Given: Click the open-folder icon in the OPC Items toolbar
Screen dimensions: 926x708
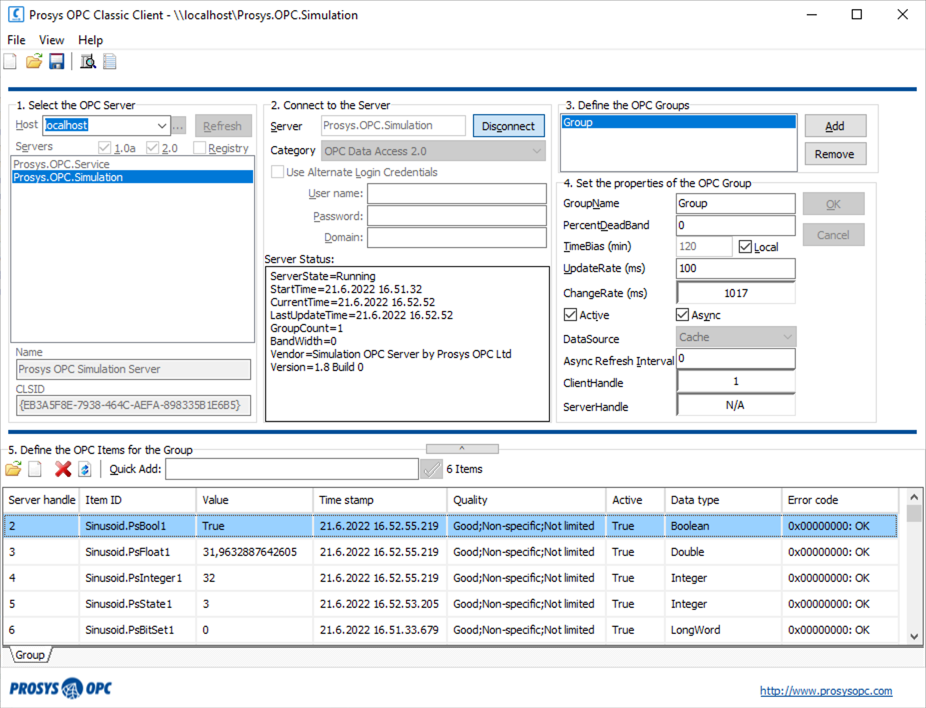Looking at the screenshot, I should tap(13, 469).
